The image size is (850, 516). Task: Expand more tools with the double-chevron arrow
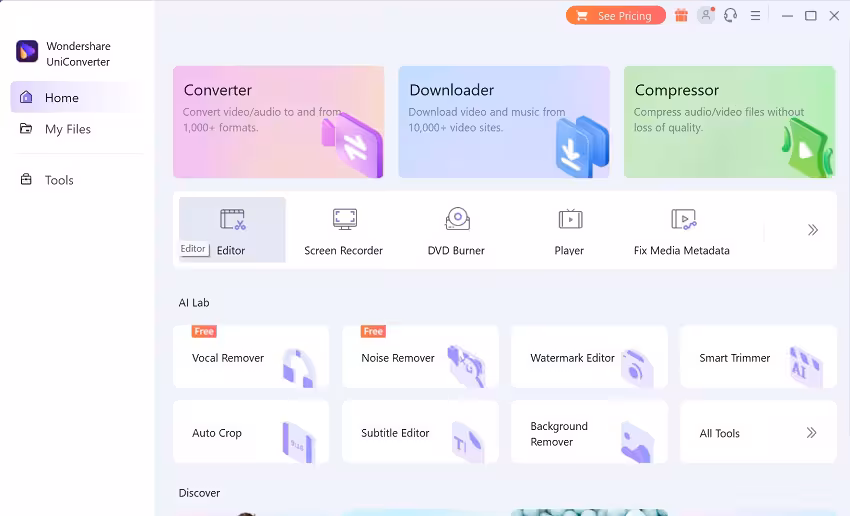click(x=813, y=230)
